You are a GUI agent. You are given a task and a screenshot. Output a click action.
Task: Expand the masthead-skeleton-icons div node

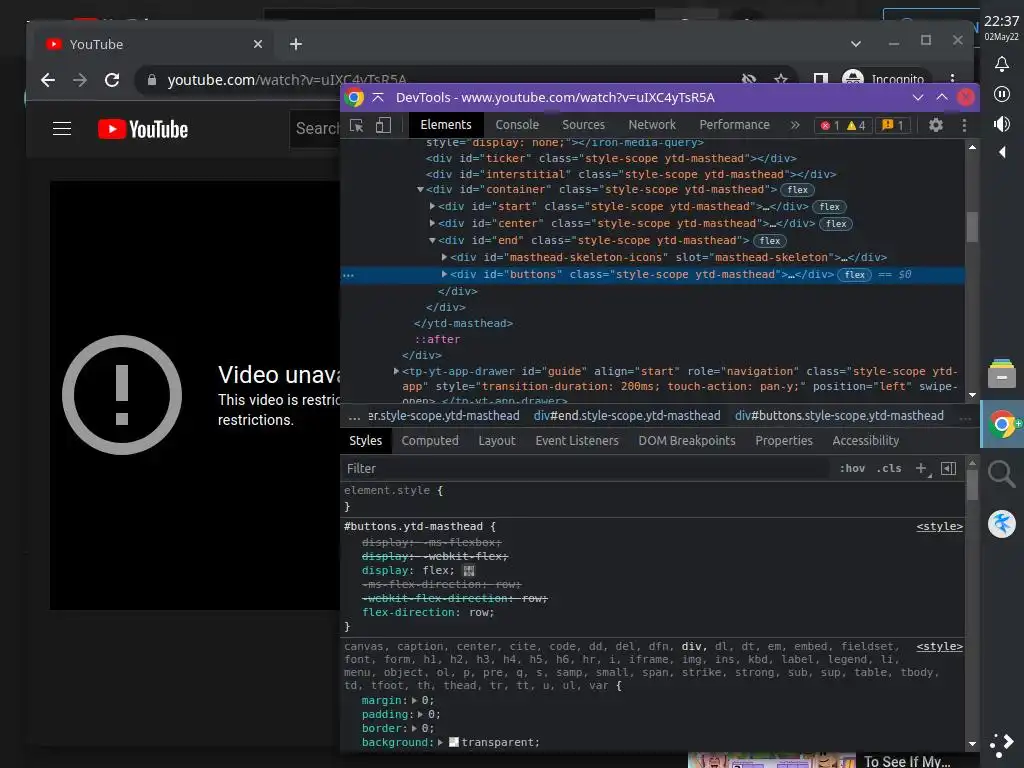click(444, 257)
